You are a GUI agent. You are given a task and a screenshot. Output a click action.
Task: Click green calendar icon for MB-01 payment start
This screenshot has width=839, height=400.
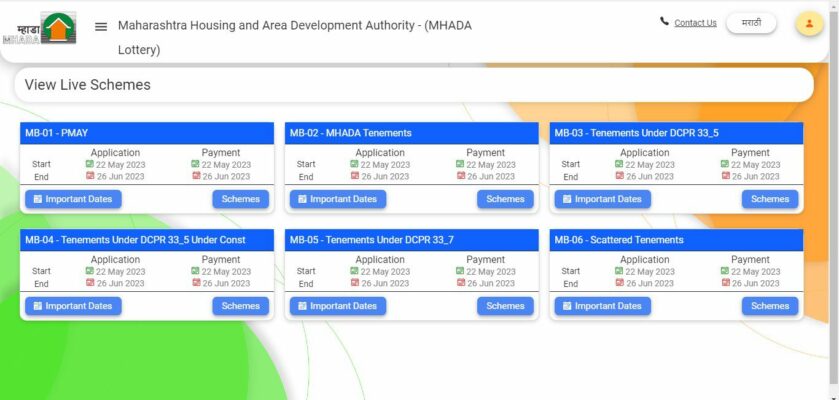tap(195, 164)
